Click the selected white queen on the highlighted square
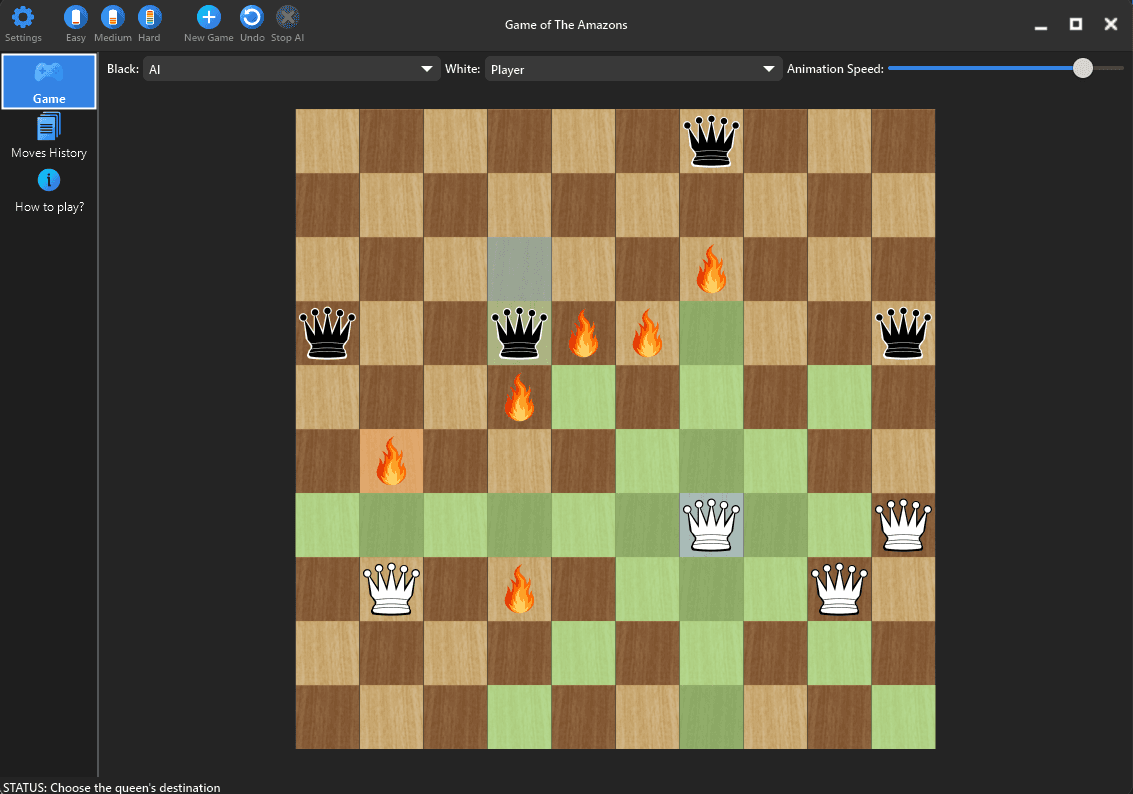The image size is (1133, 794). click(712, 525)
